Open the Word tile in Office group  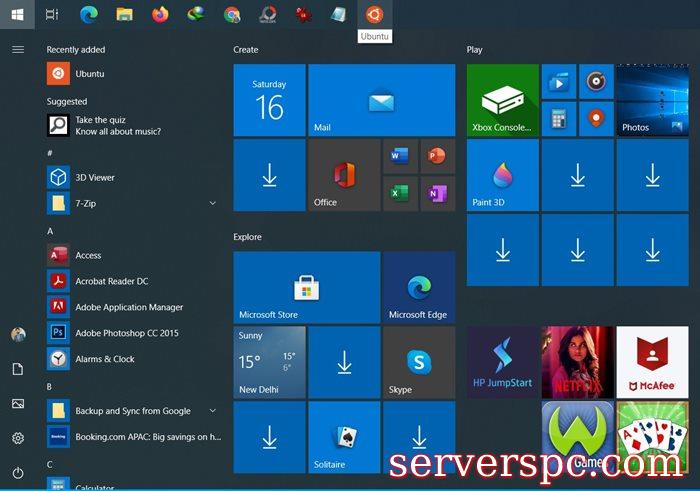[x=400, y=155]
